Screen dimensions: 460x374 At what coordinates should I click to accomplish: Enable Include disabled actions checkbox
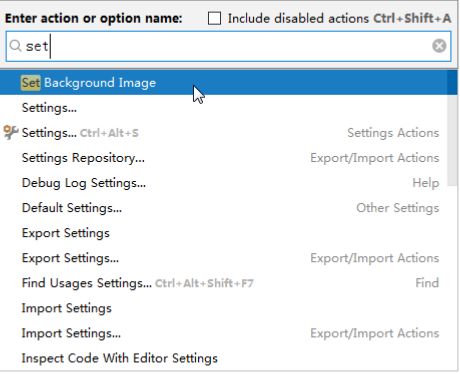pos(214,18)
